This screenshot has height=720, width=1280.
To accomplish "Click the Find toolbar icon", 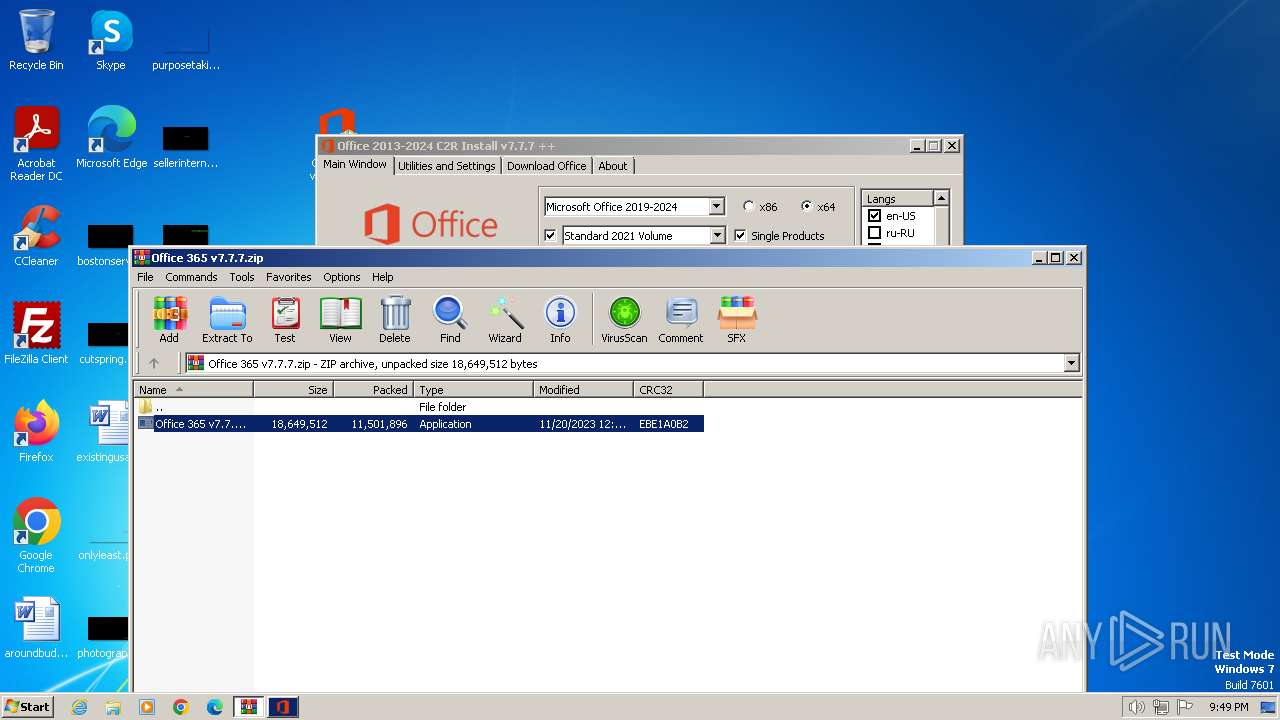I will click(x=450, y=320).
